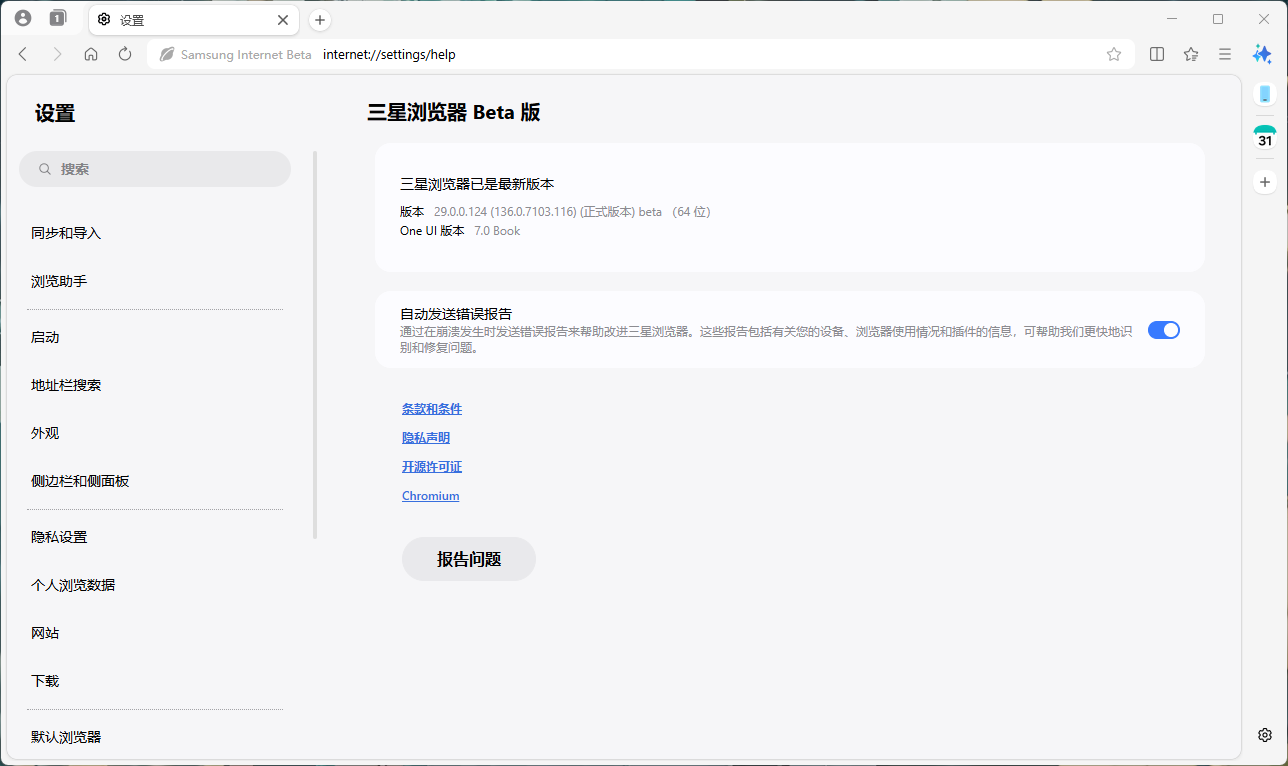The image size is (1288, 766).
Task: Open the tab manager icon
Action: pyautogui.click(x=56, y=18)
